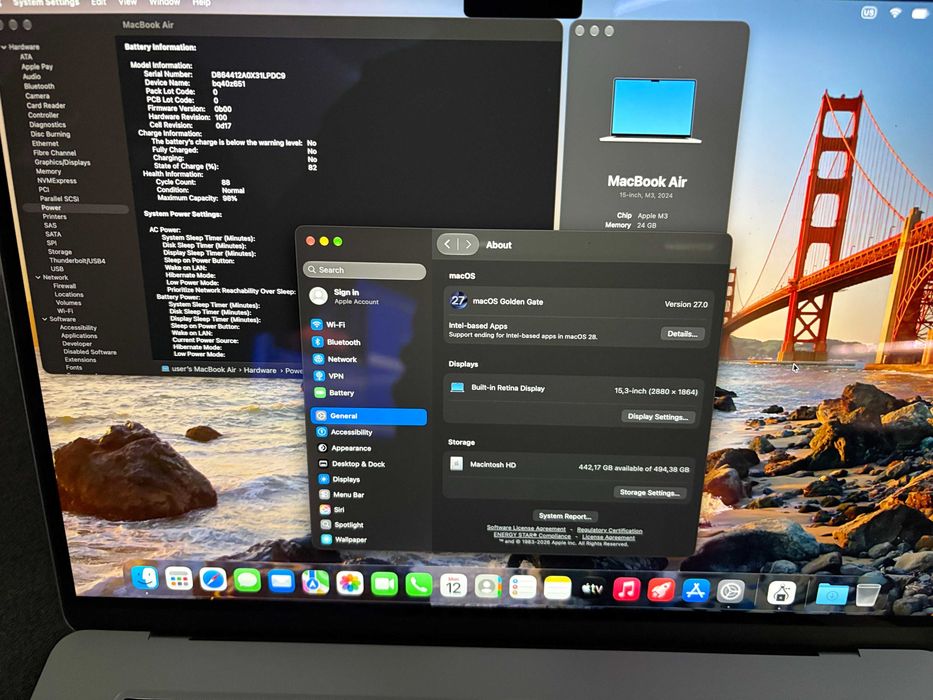Image resolution: width=933 pixels, height=700 pixels.
Task: Click the System Report button
Action: 565,516
